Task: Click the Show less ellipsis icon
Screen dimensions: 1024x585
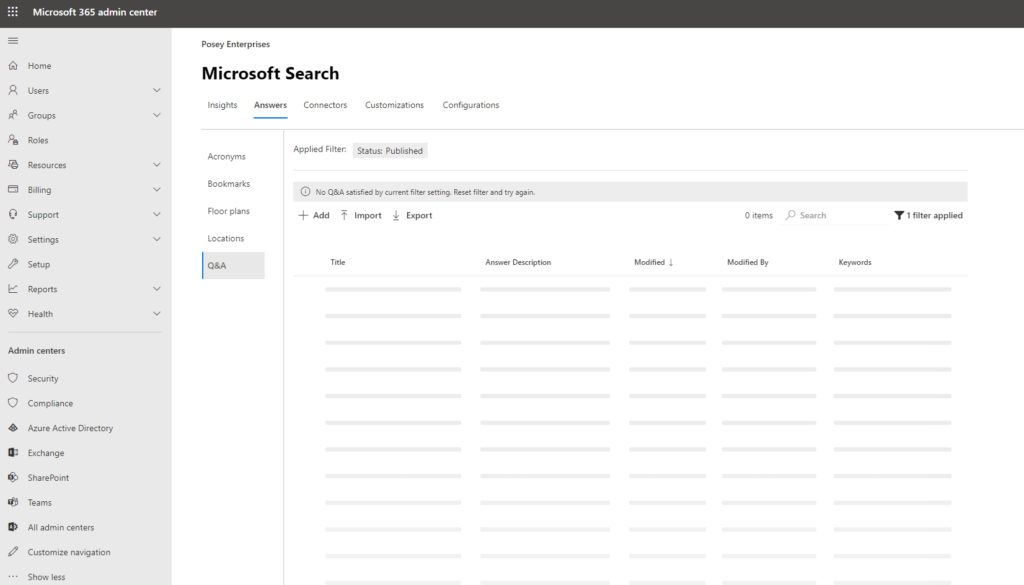Action: [13, 577]
